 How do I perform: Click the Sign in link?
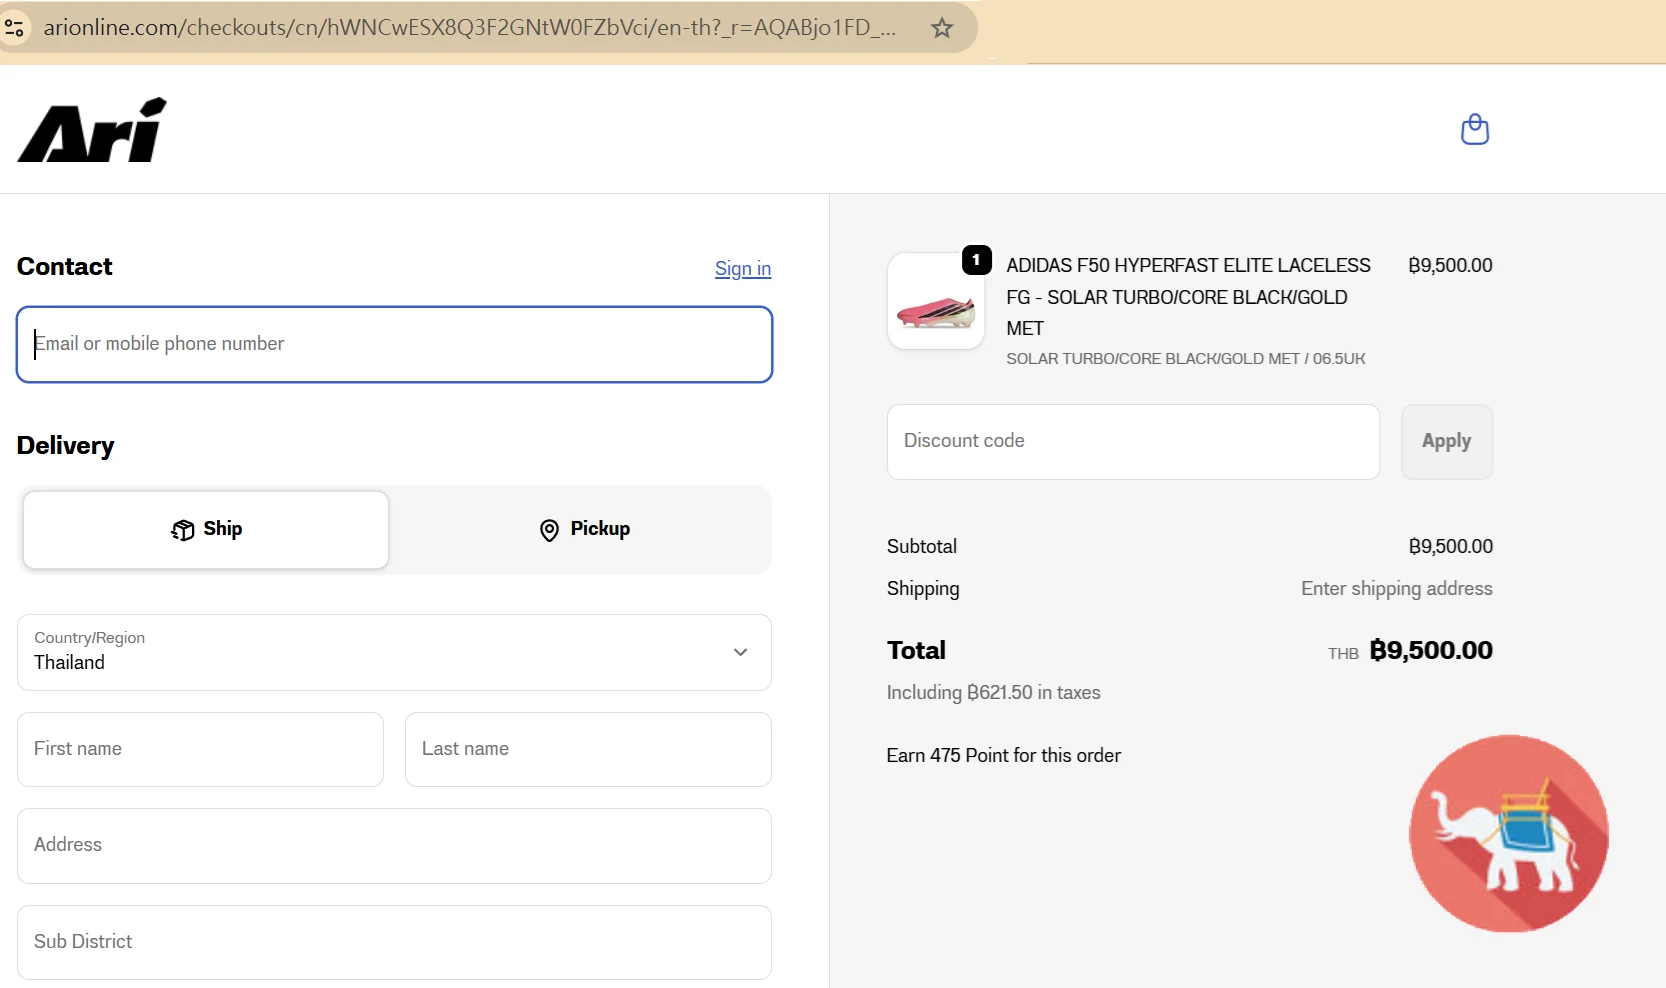click(743, 268)
